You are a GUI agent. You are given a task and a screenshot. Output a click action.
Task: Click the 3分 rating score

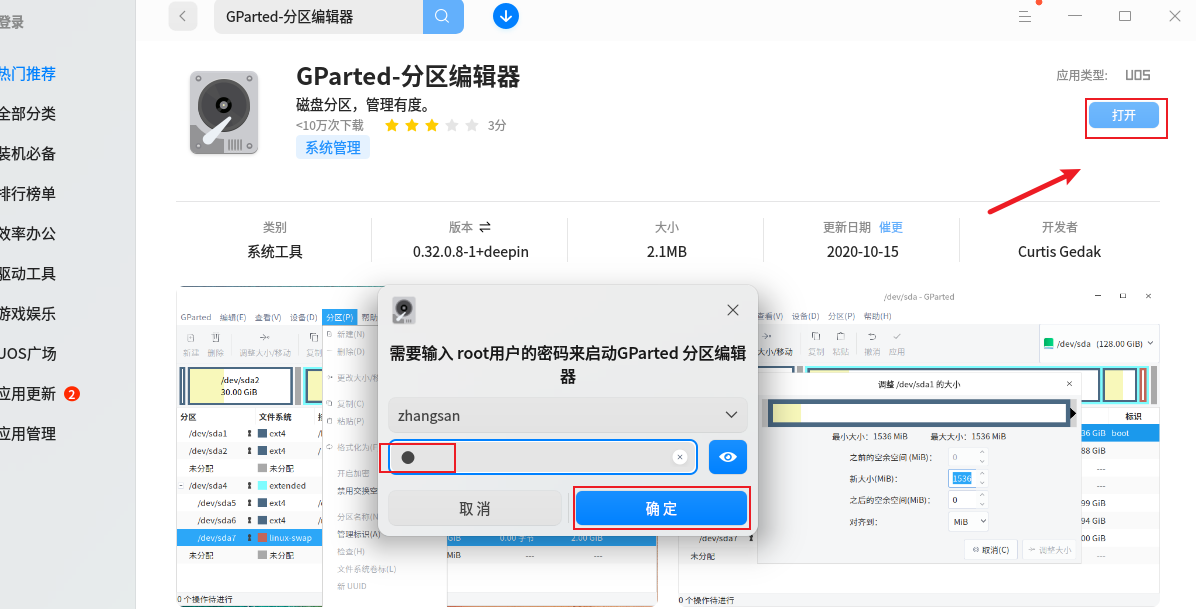(497, 125)
